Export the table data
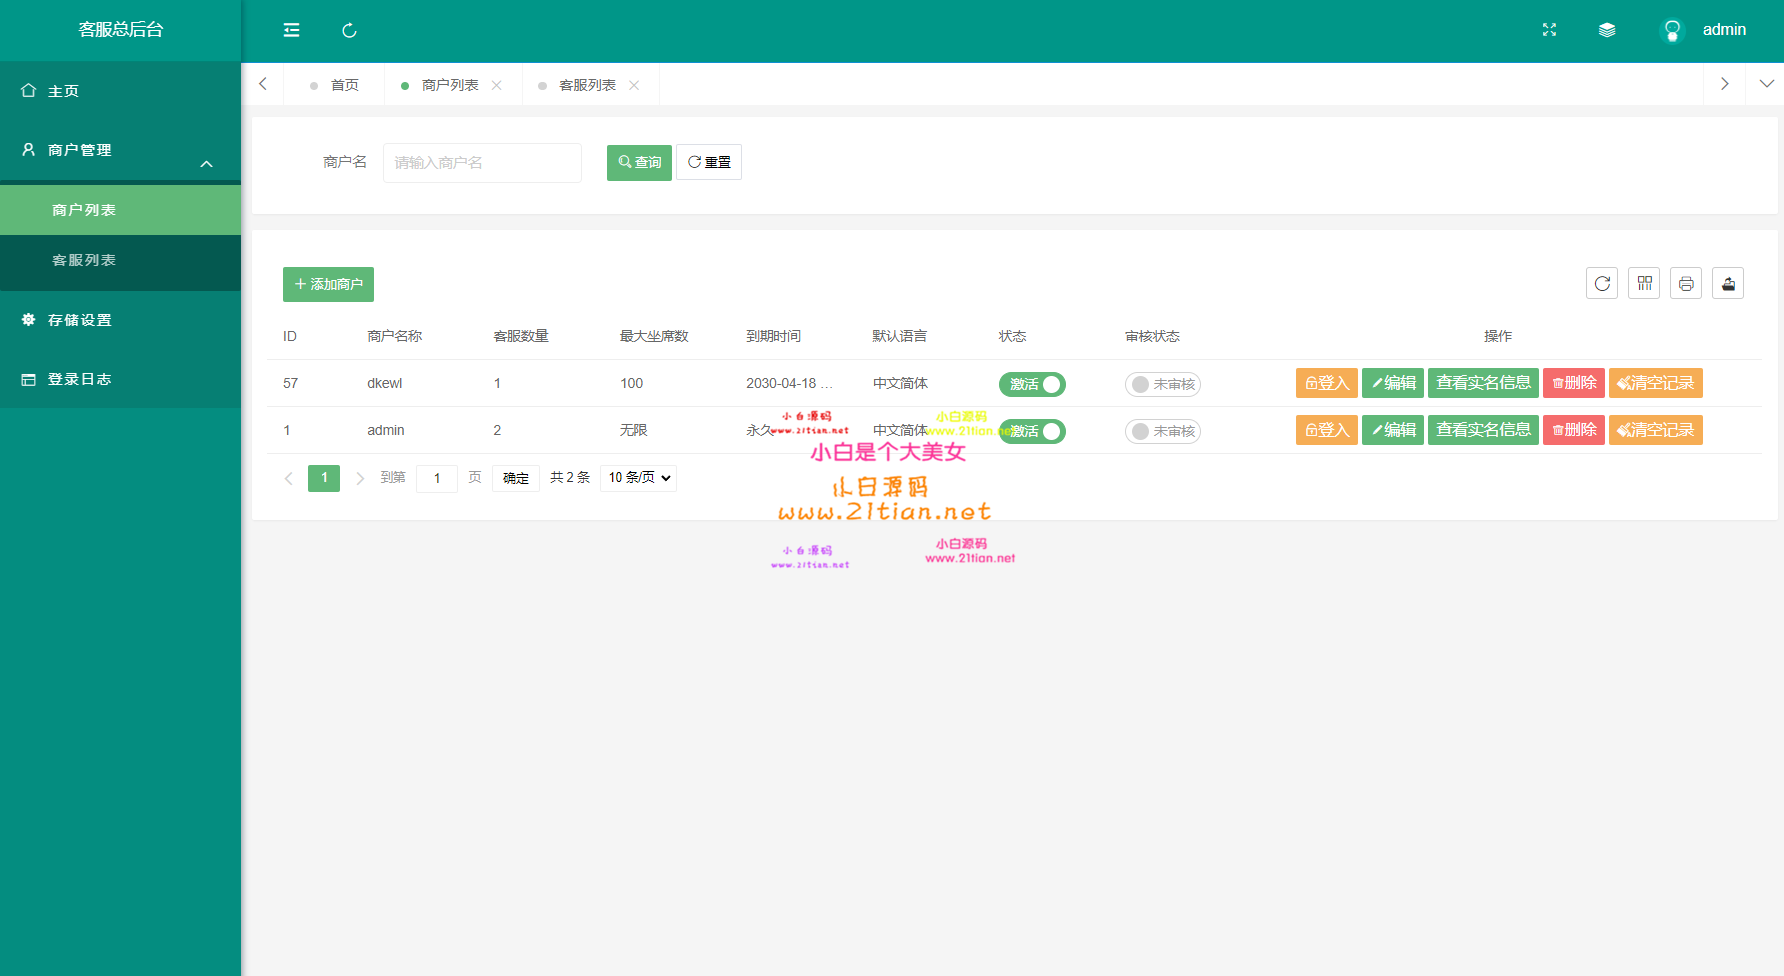 [x=1728, y=283]
